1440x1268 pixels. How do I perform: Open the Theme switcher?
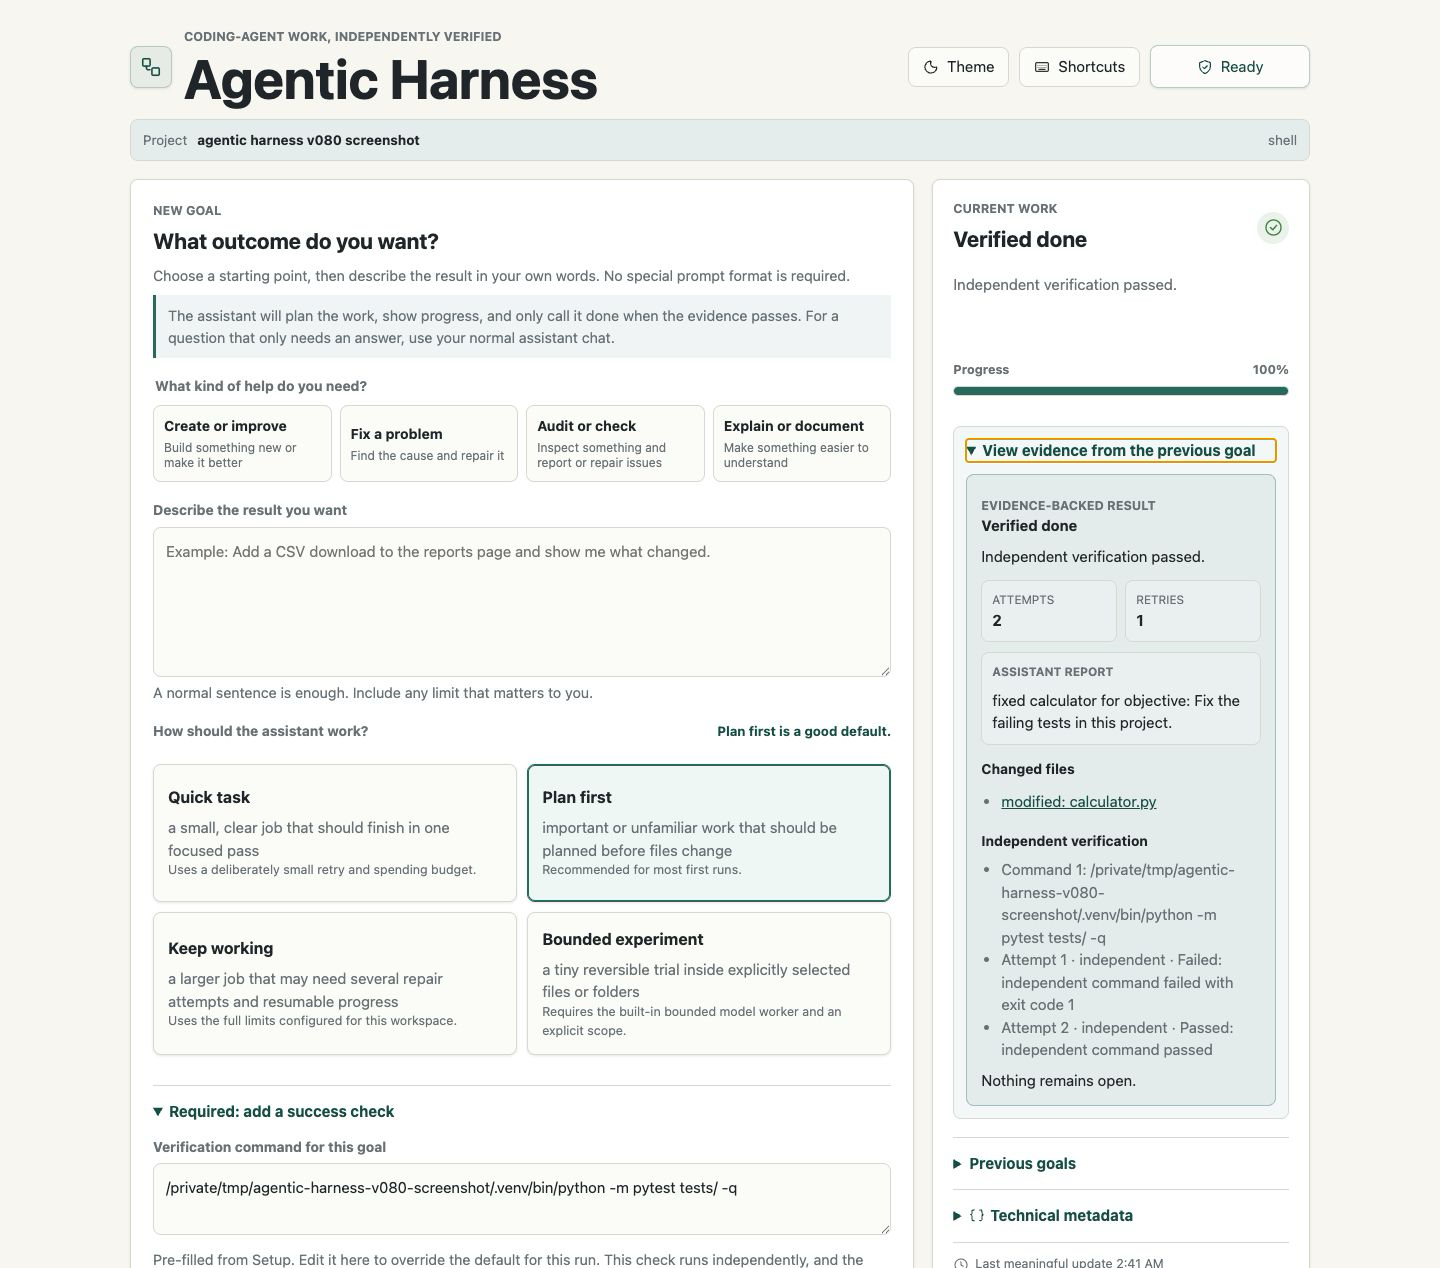click(x=958, y=67)
